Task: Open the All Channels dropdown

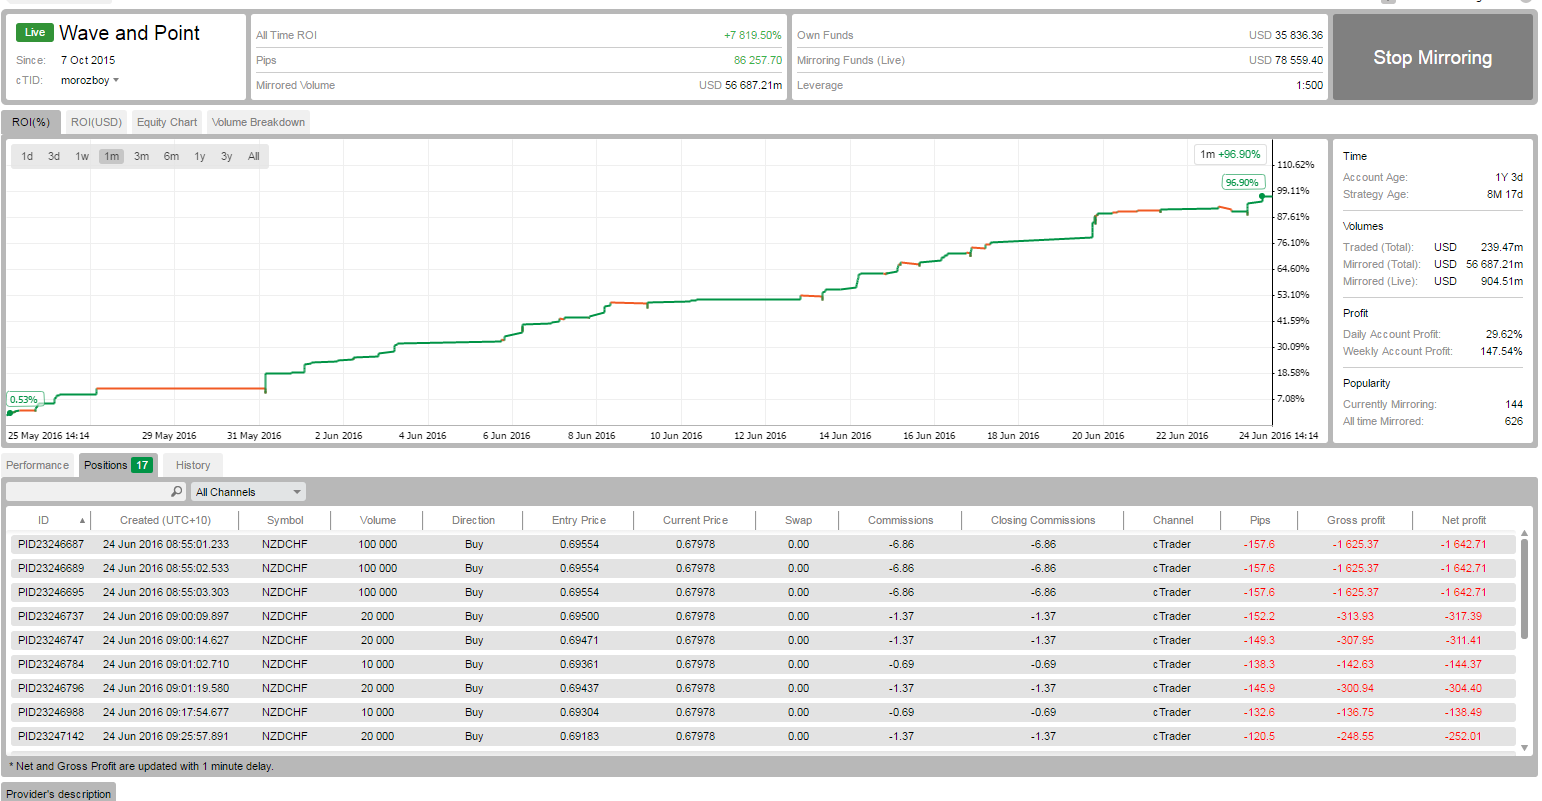Action: pos(248,492)
